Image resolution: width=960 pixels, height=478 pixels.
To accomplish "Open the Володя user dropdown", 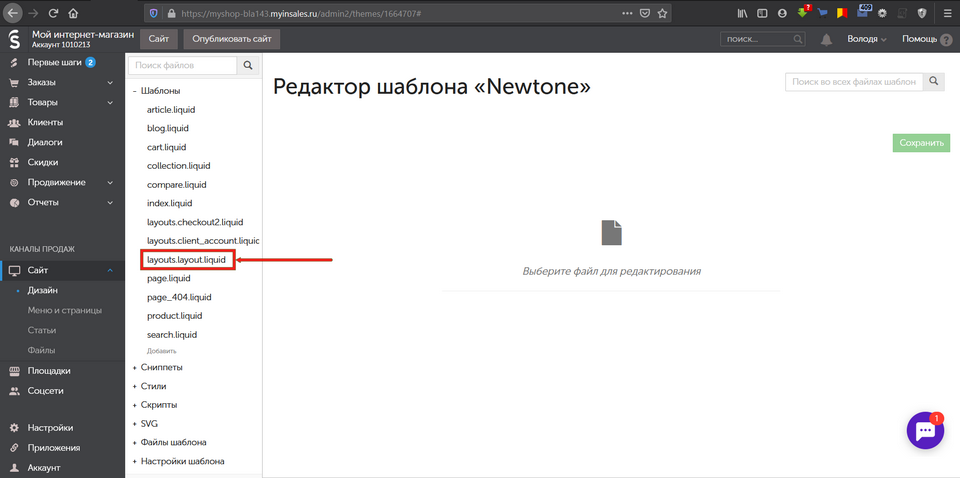I will coord(868,39).
